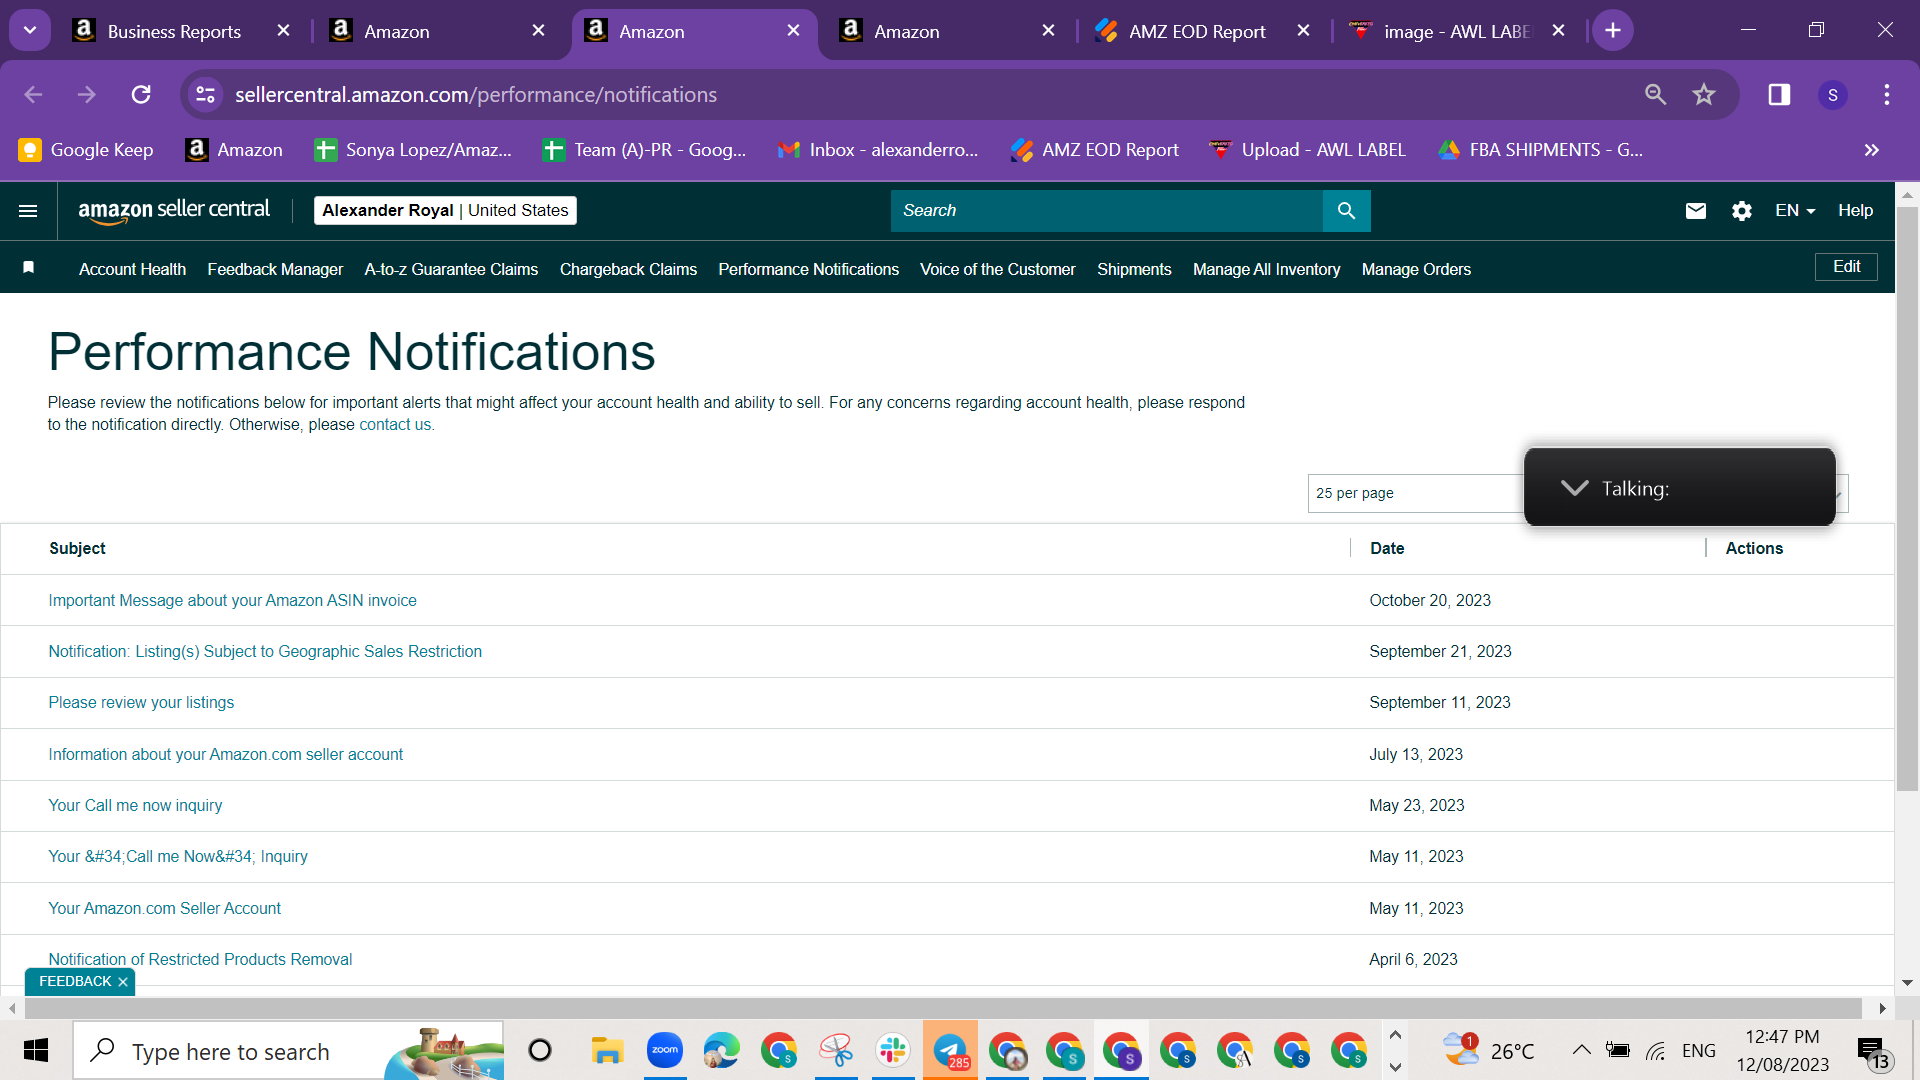Open the settings gear icon

tap(1741, 211)
